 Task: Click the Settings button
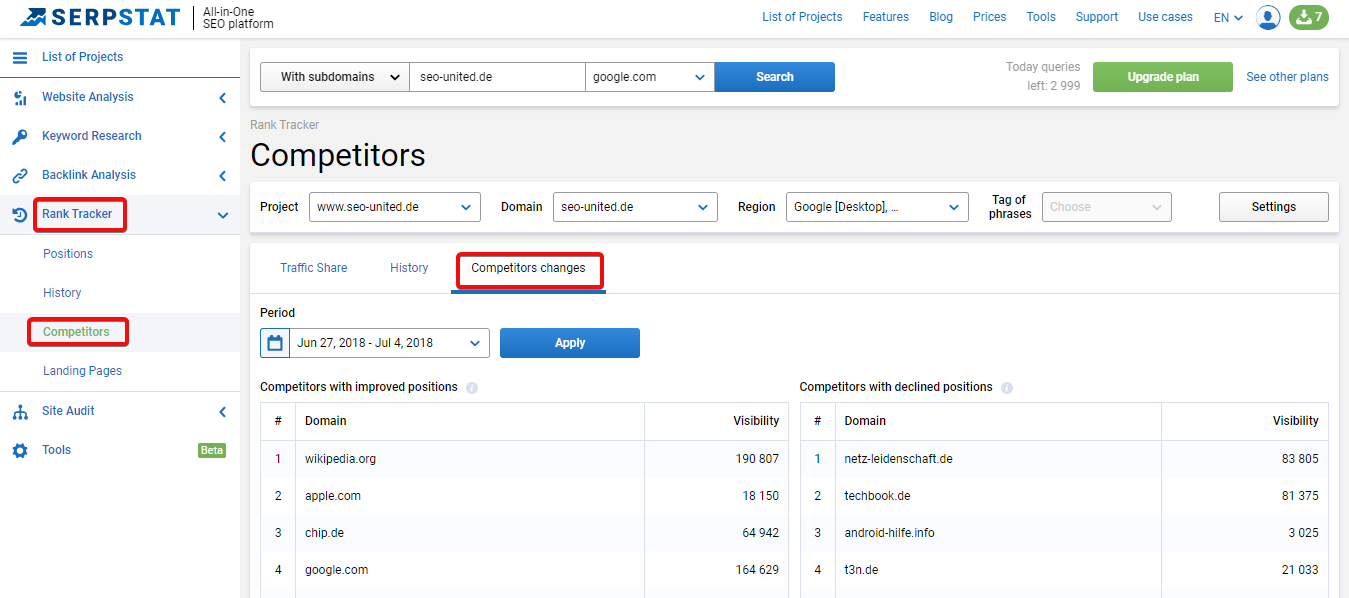point(1274,207)
